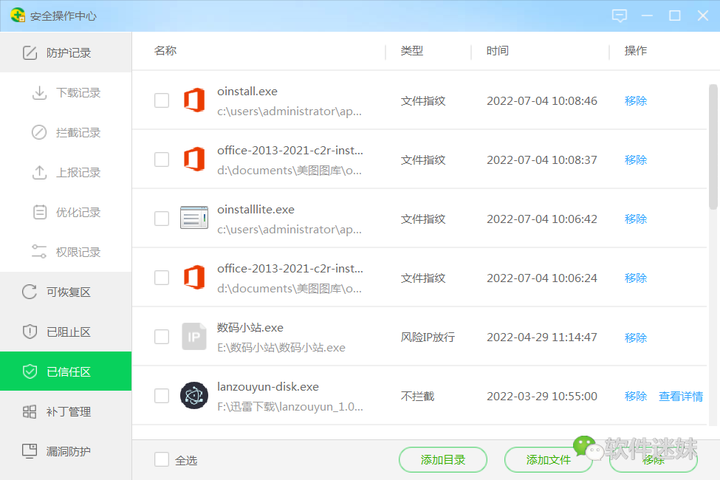Click the 2022-07-04 10:08:46 time cell

pyautogui.click(x=542, y=101)
